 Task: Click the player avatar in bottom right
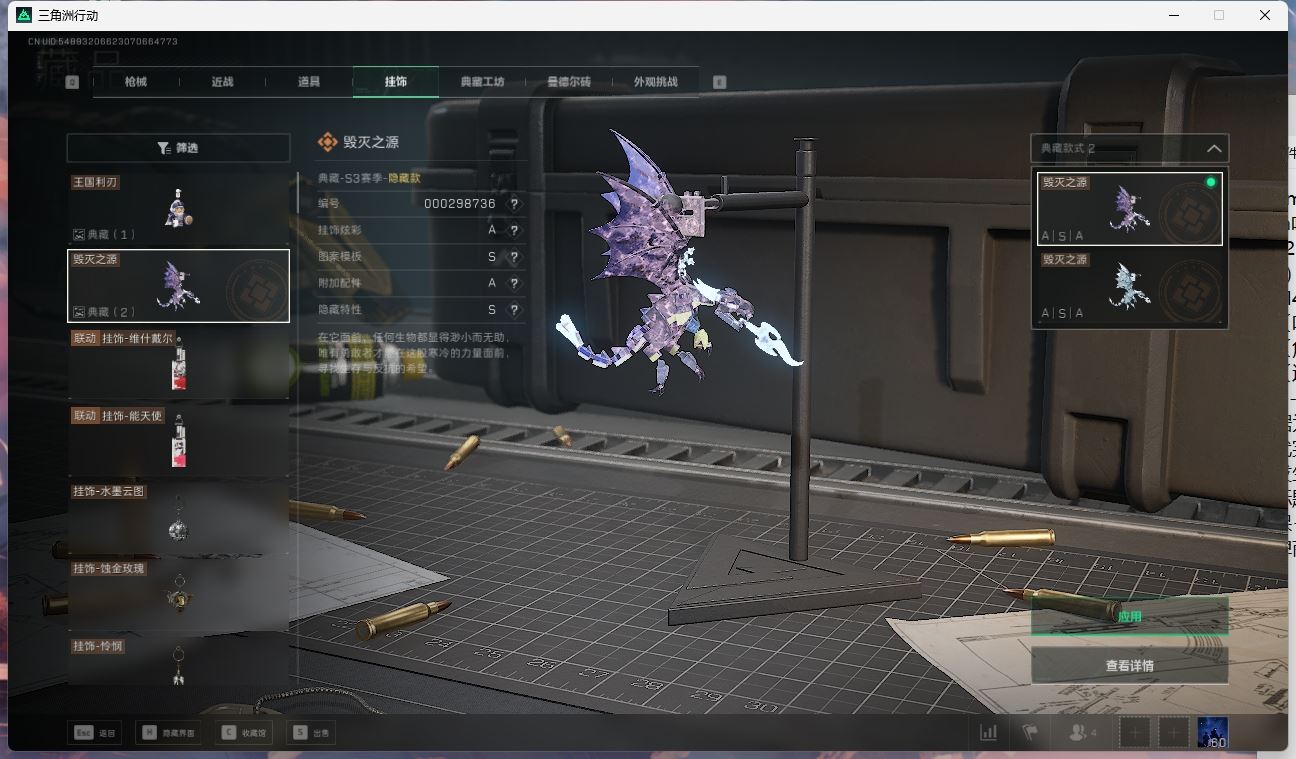1212,733
